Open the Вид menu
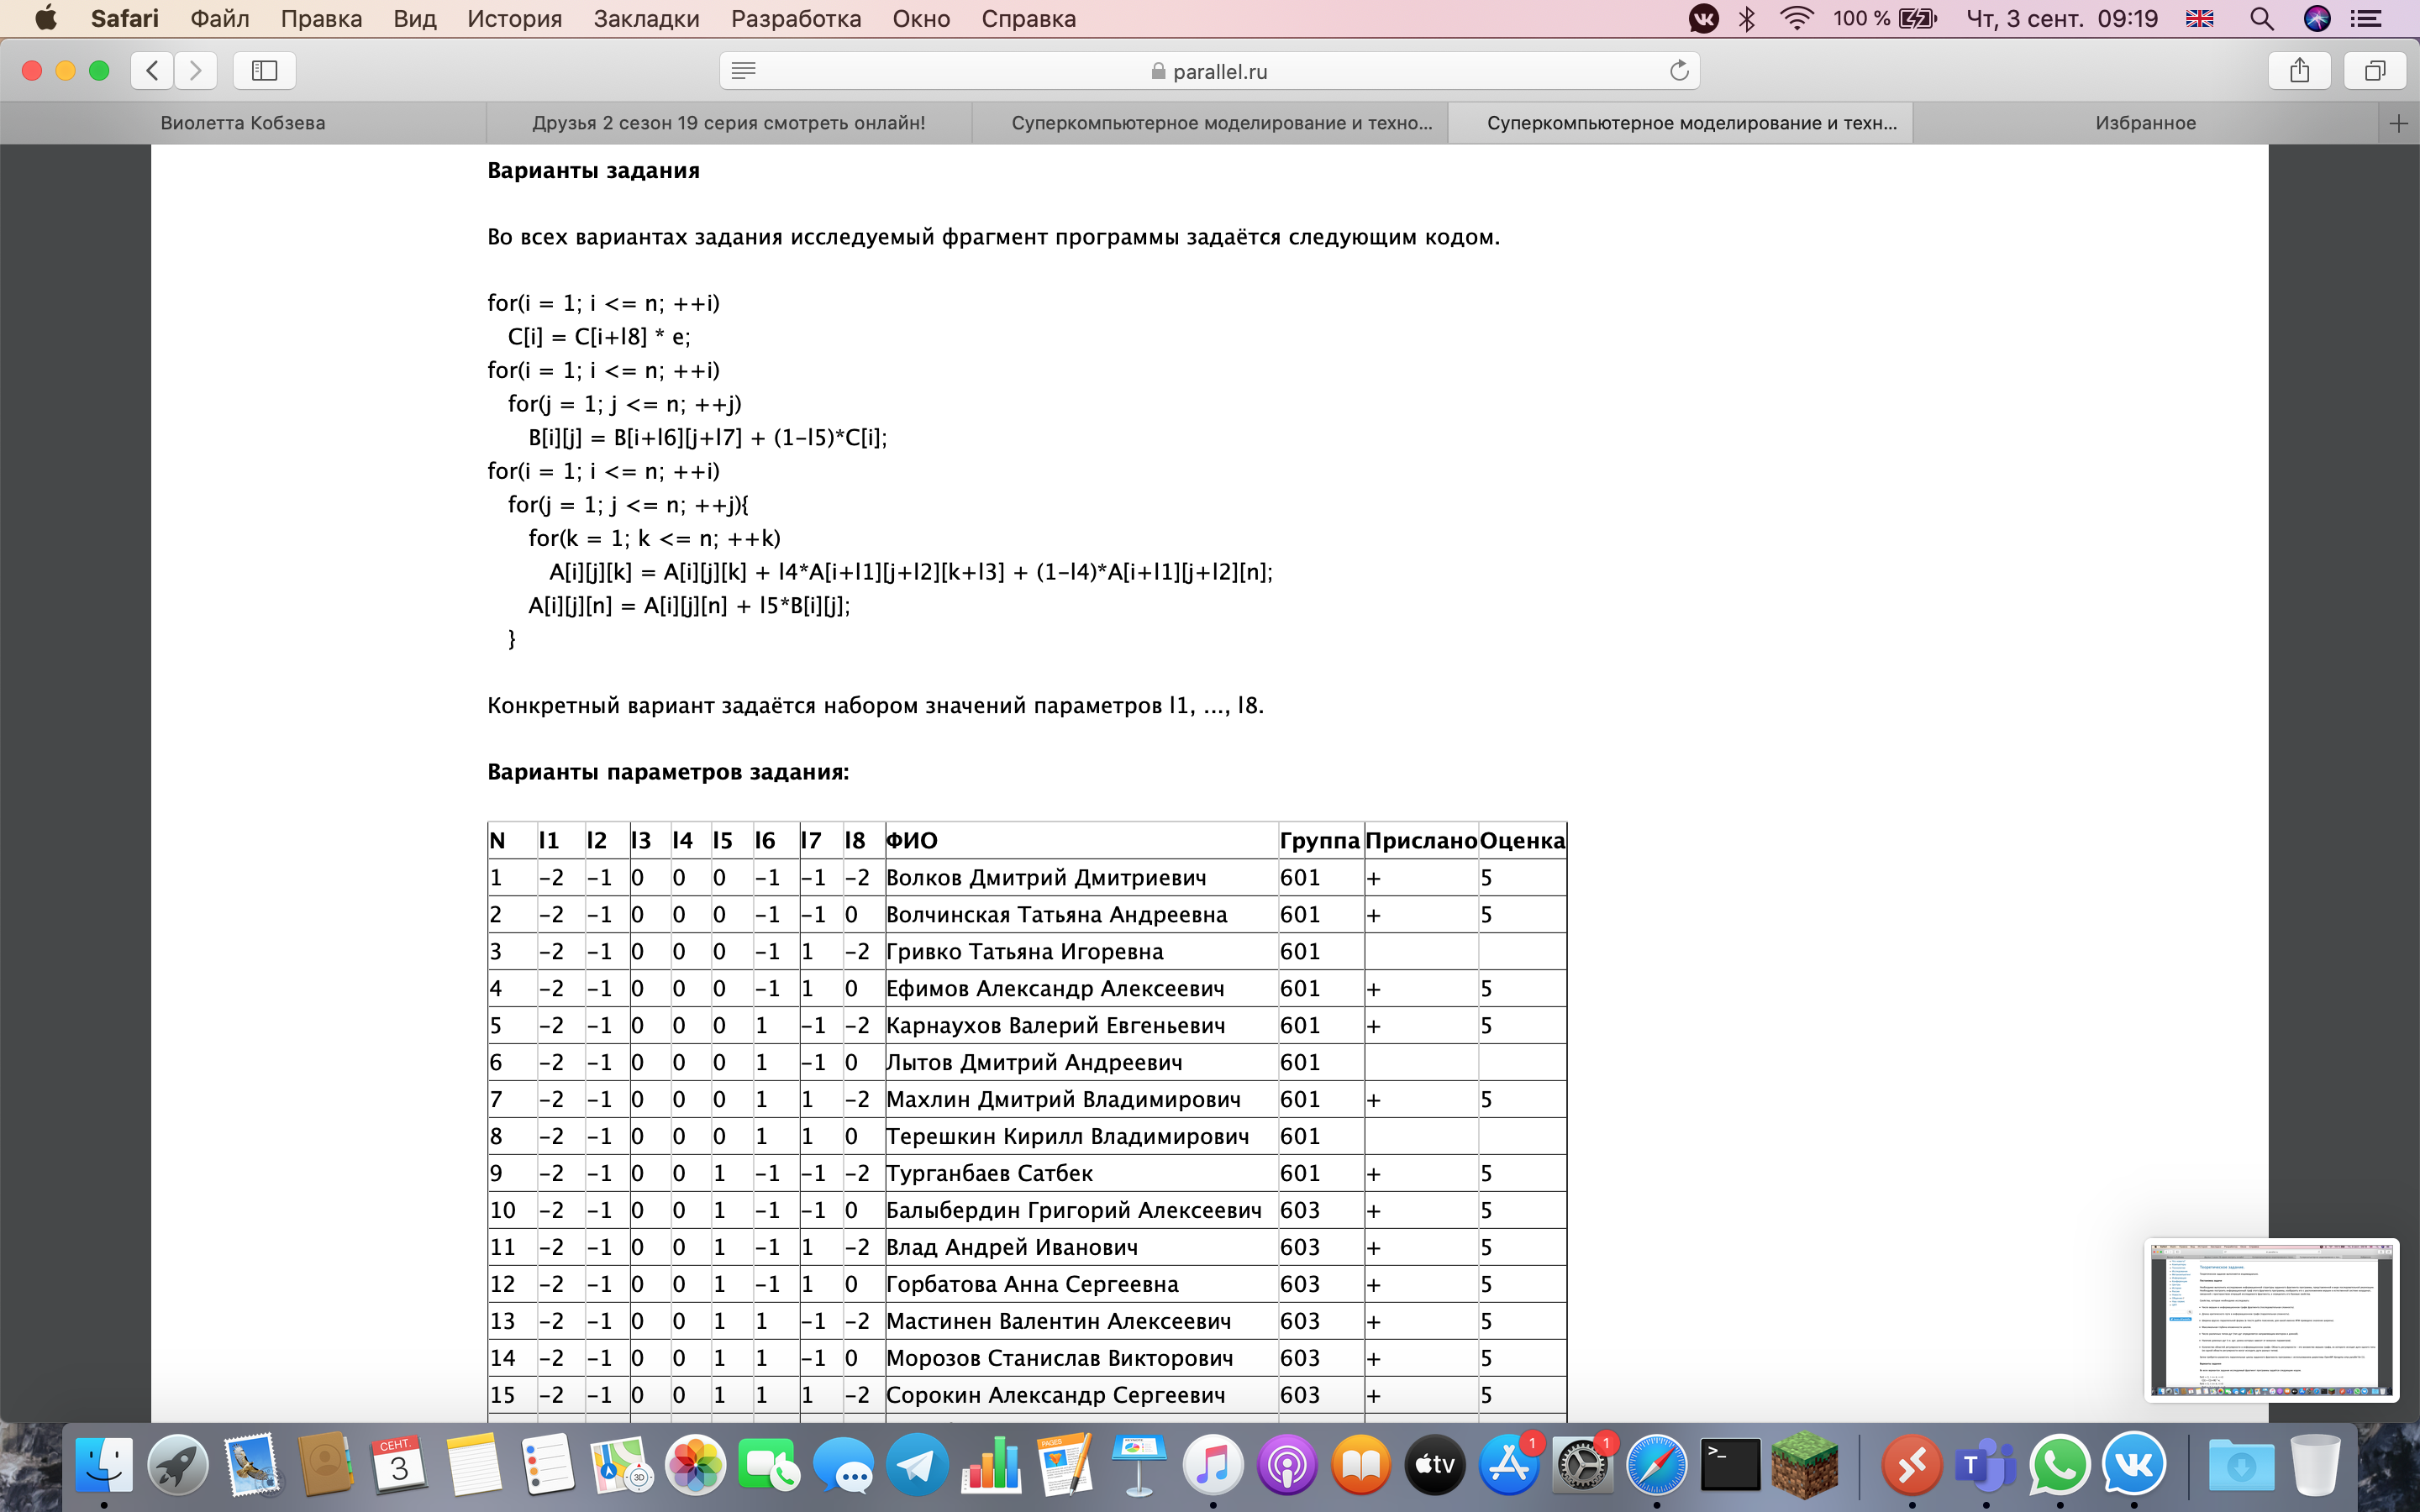Image resolution: width=2420 pixels, height=1512 pixels. click(x=415, y=18)
